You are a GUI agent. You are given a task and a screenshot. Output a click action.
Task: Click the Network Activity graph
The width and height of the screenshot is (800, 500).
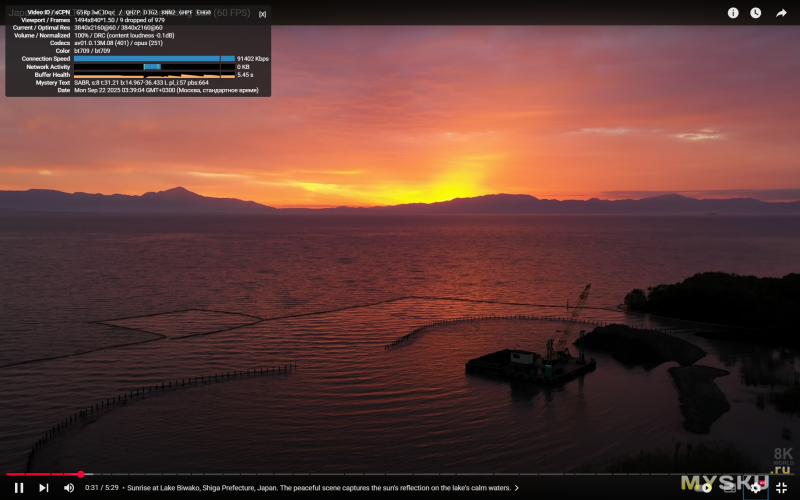point(154,67)
